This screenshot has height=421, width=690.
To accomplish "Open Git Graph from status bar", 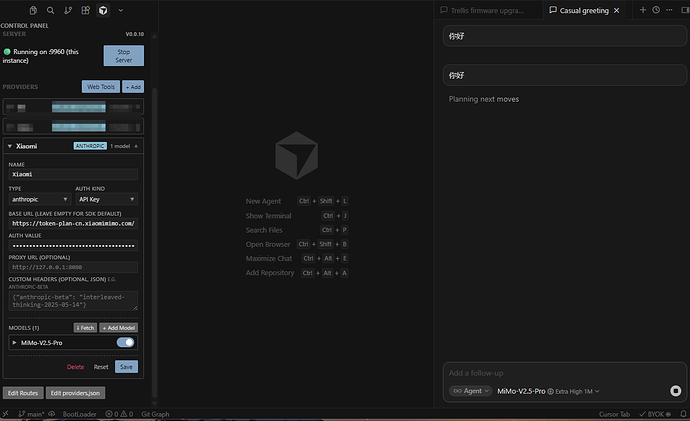I will 155,414.
